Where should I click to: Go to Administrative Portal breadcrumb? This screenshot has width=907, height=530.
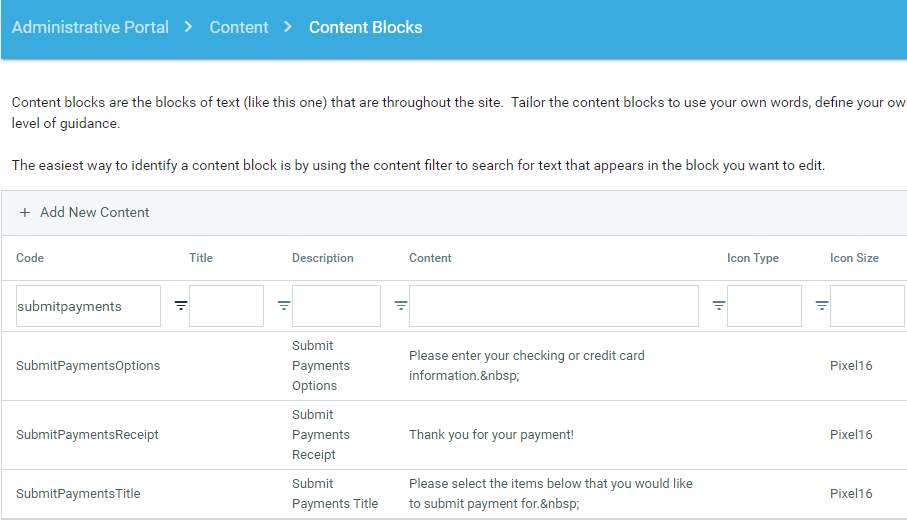click(90, 27)
